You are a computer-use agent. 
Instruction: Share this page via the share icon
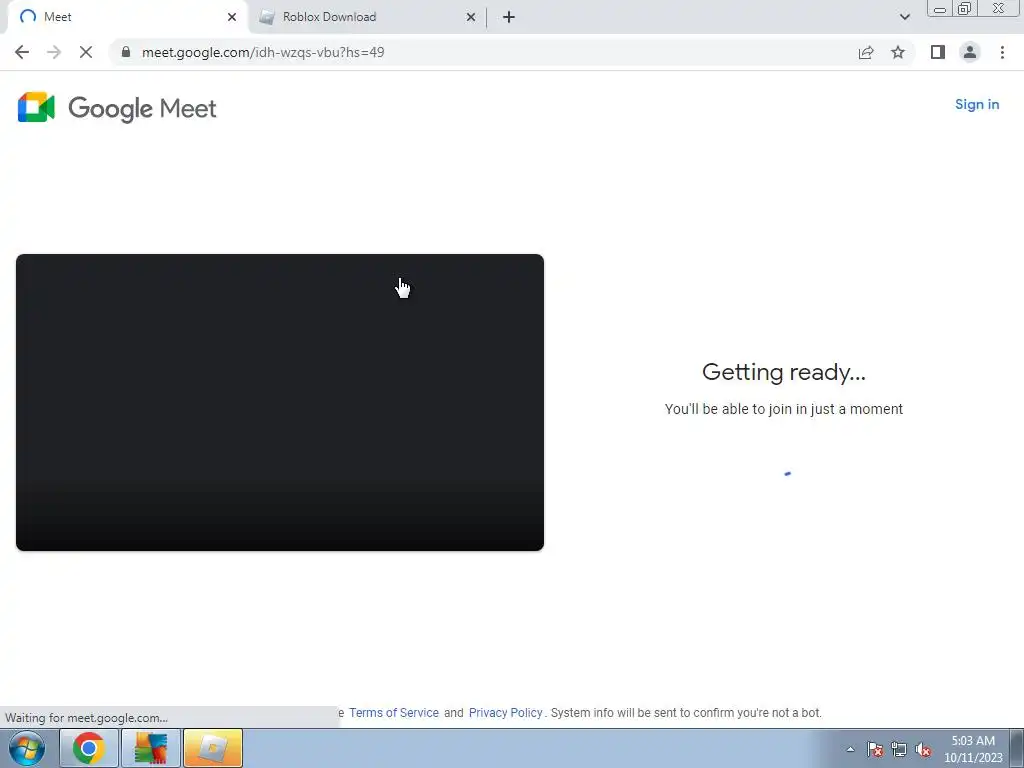(x=866, y=52)
